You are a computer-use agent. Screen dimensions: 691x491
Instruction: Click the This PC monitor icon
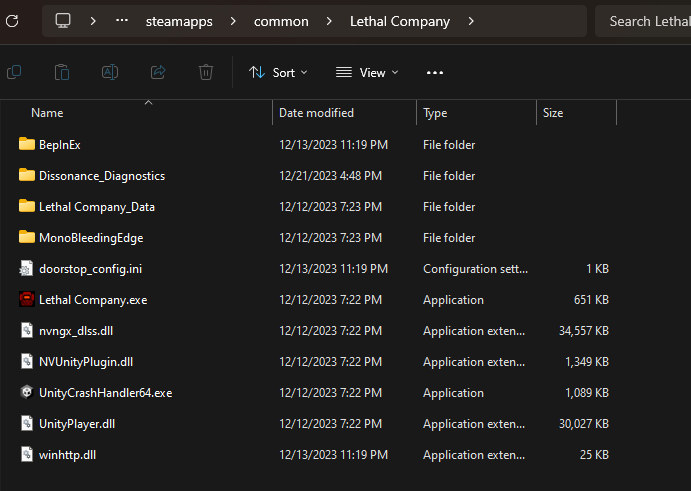pos(63,21)
